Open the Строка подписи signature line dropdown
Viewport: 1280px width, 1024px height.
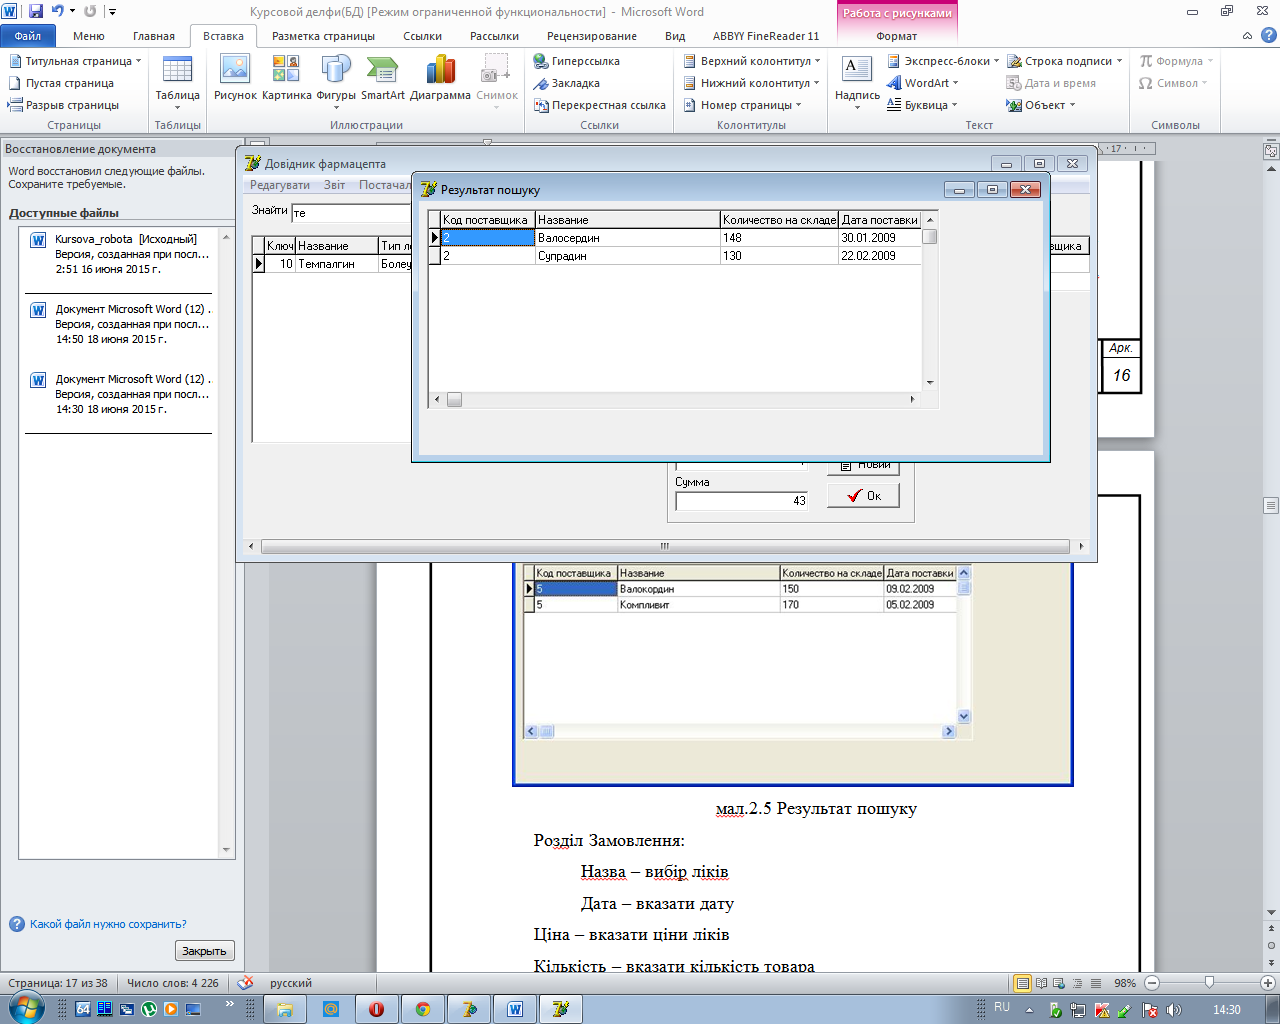click(1065, 61)
